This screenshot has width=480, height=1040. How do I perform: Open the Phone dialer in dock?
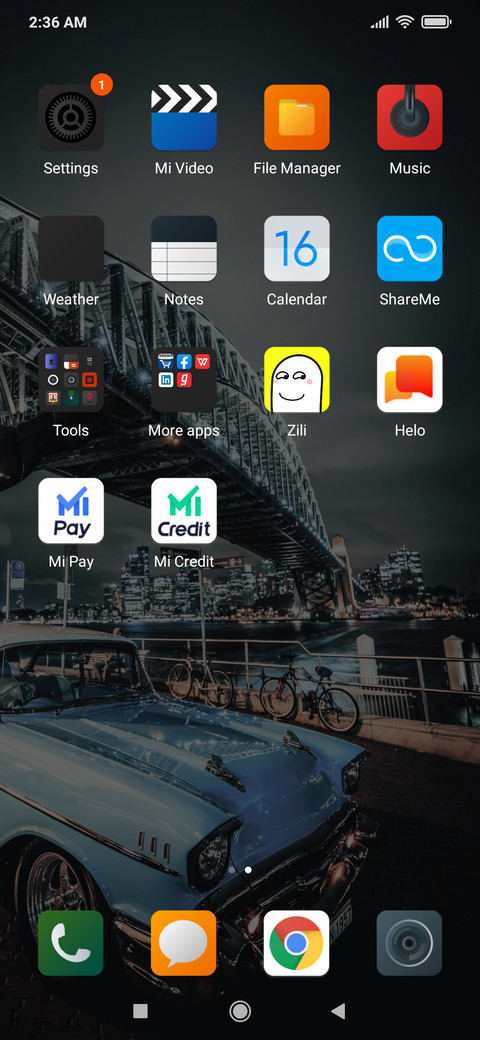(71, 942)
